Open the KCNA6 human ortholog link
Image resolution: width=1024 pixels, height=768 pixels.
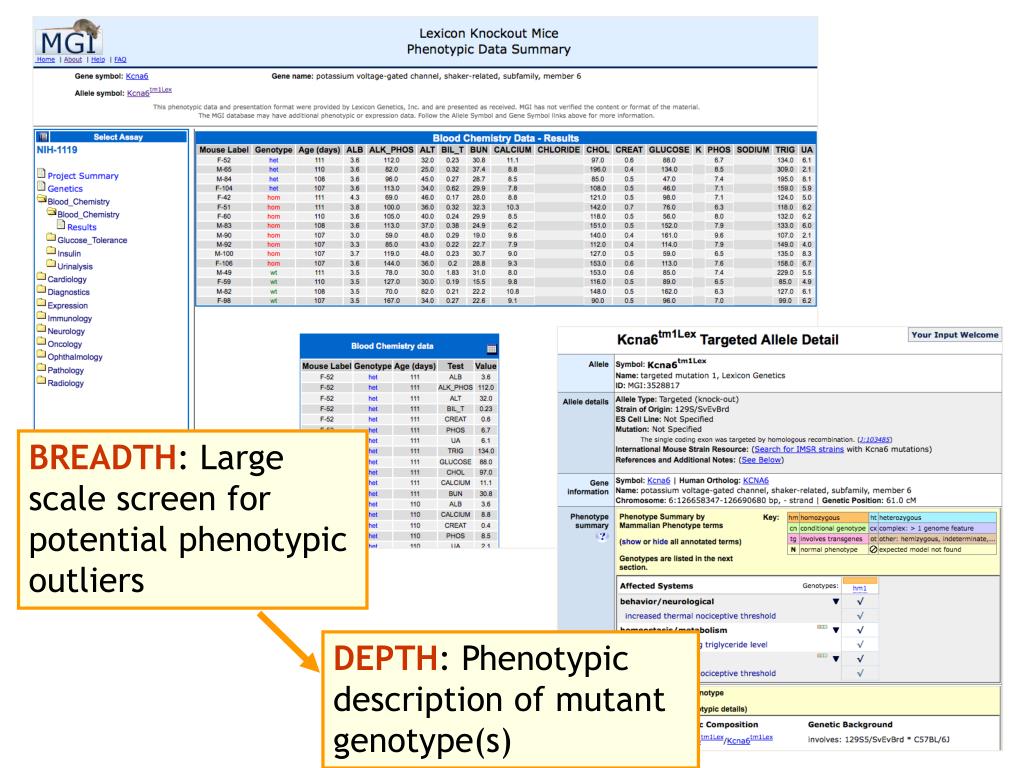pos(756,481)
